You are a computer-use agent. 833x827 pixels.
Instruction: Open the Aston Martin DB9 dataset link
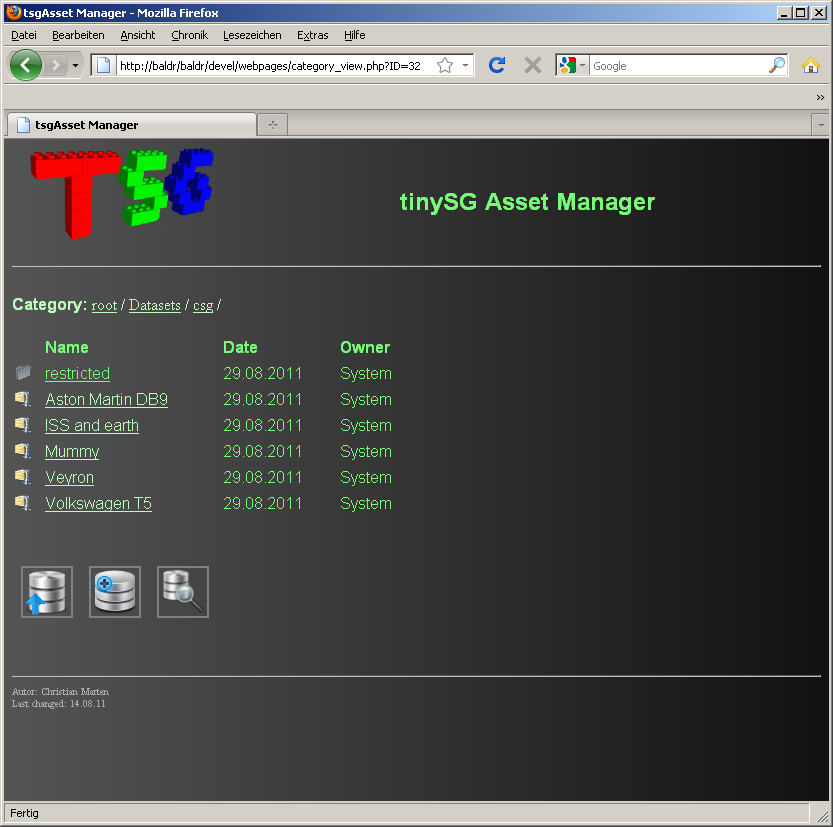tap(106, 400)
